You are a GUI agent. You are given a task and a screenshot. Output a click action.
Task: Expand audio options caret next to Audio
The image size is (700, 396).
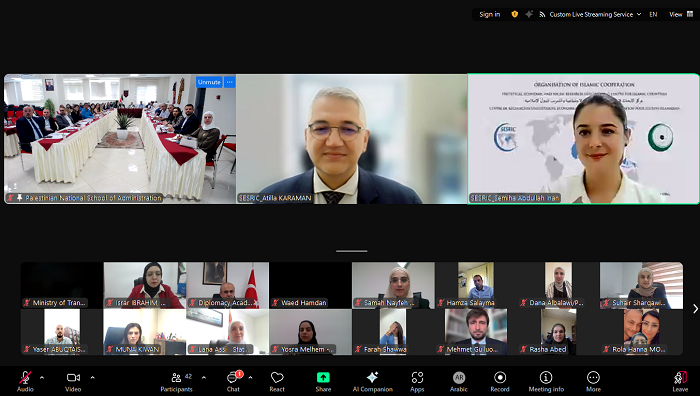click(42, 377)
